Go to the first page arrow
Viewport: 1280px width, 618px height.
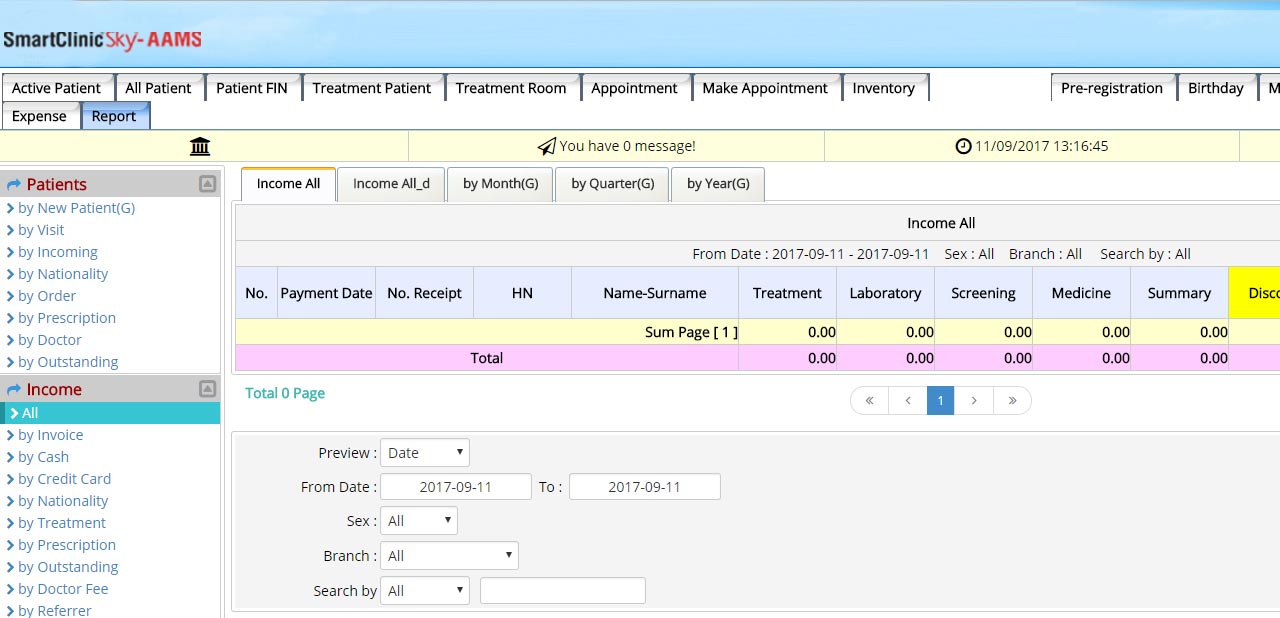869,401
